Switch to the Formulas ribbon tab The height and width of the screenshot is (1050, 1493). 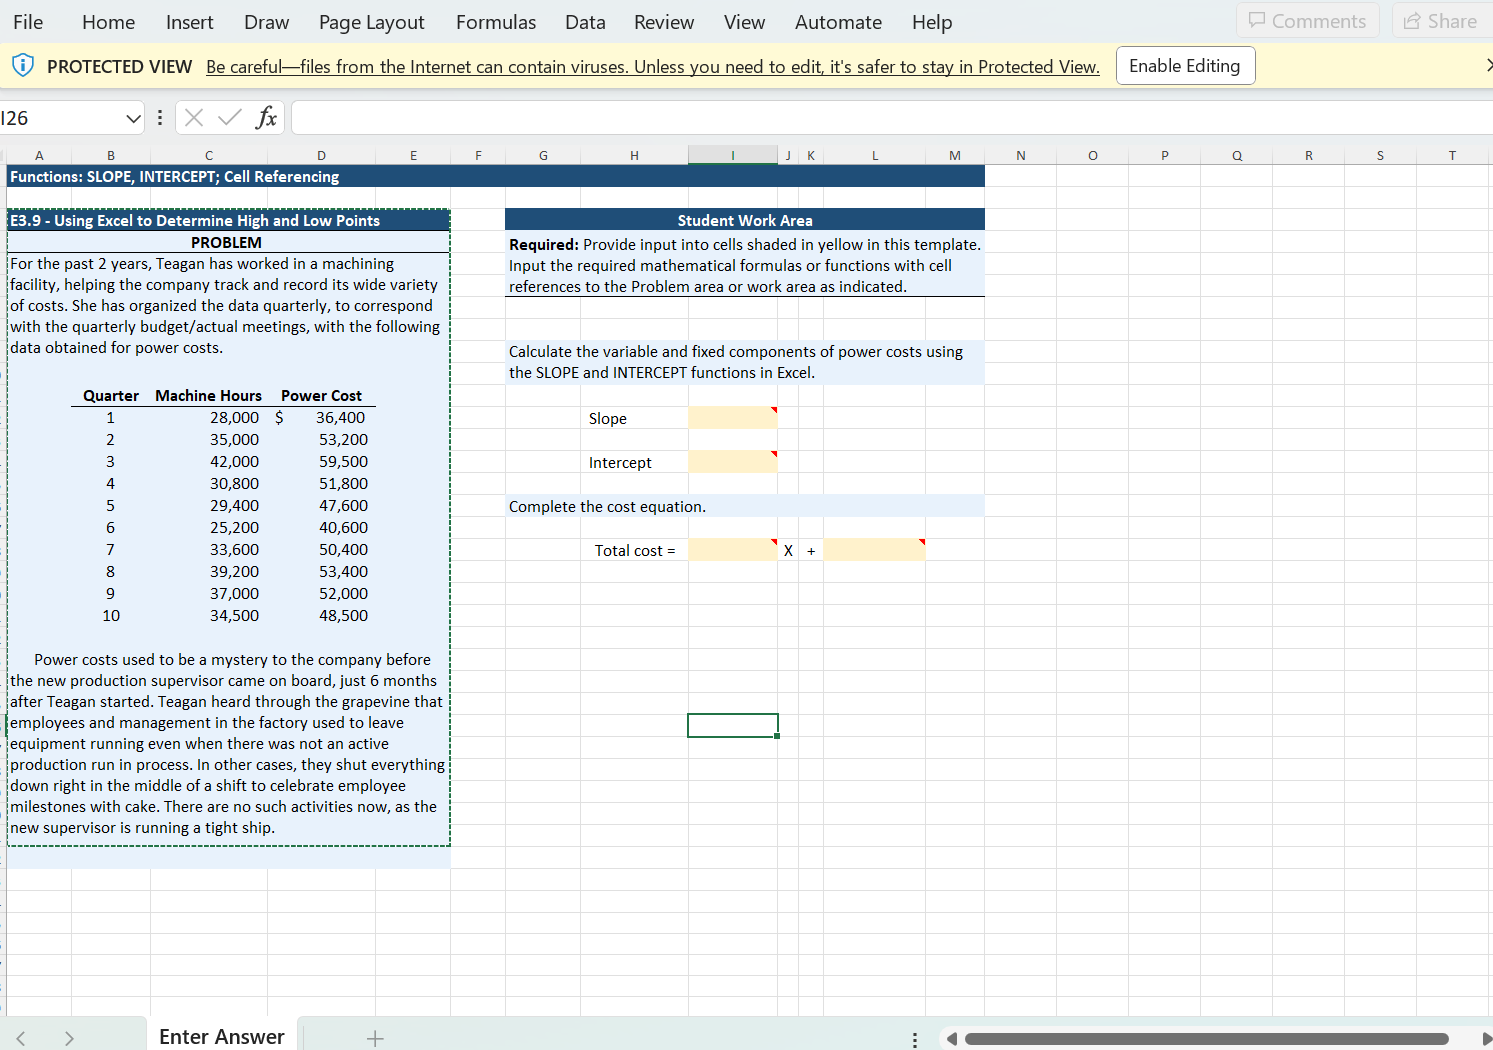pyautogui.click(x=496, y=21)
